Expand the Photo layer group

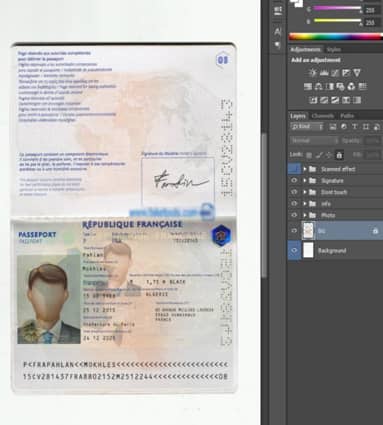click(x=304, y=215)
